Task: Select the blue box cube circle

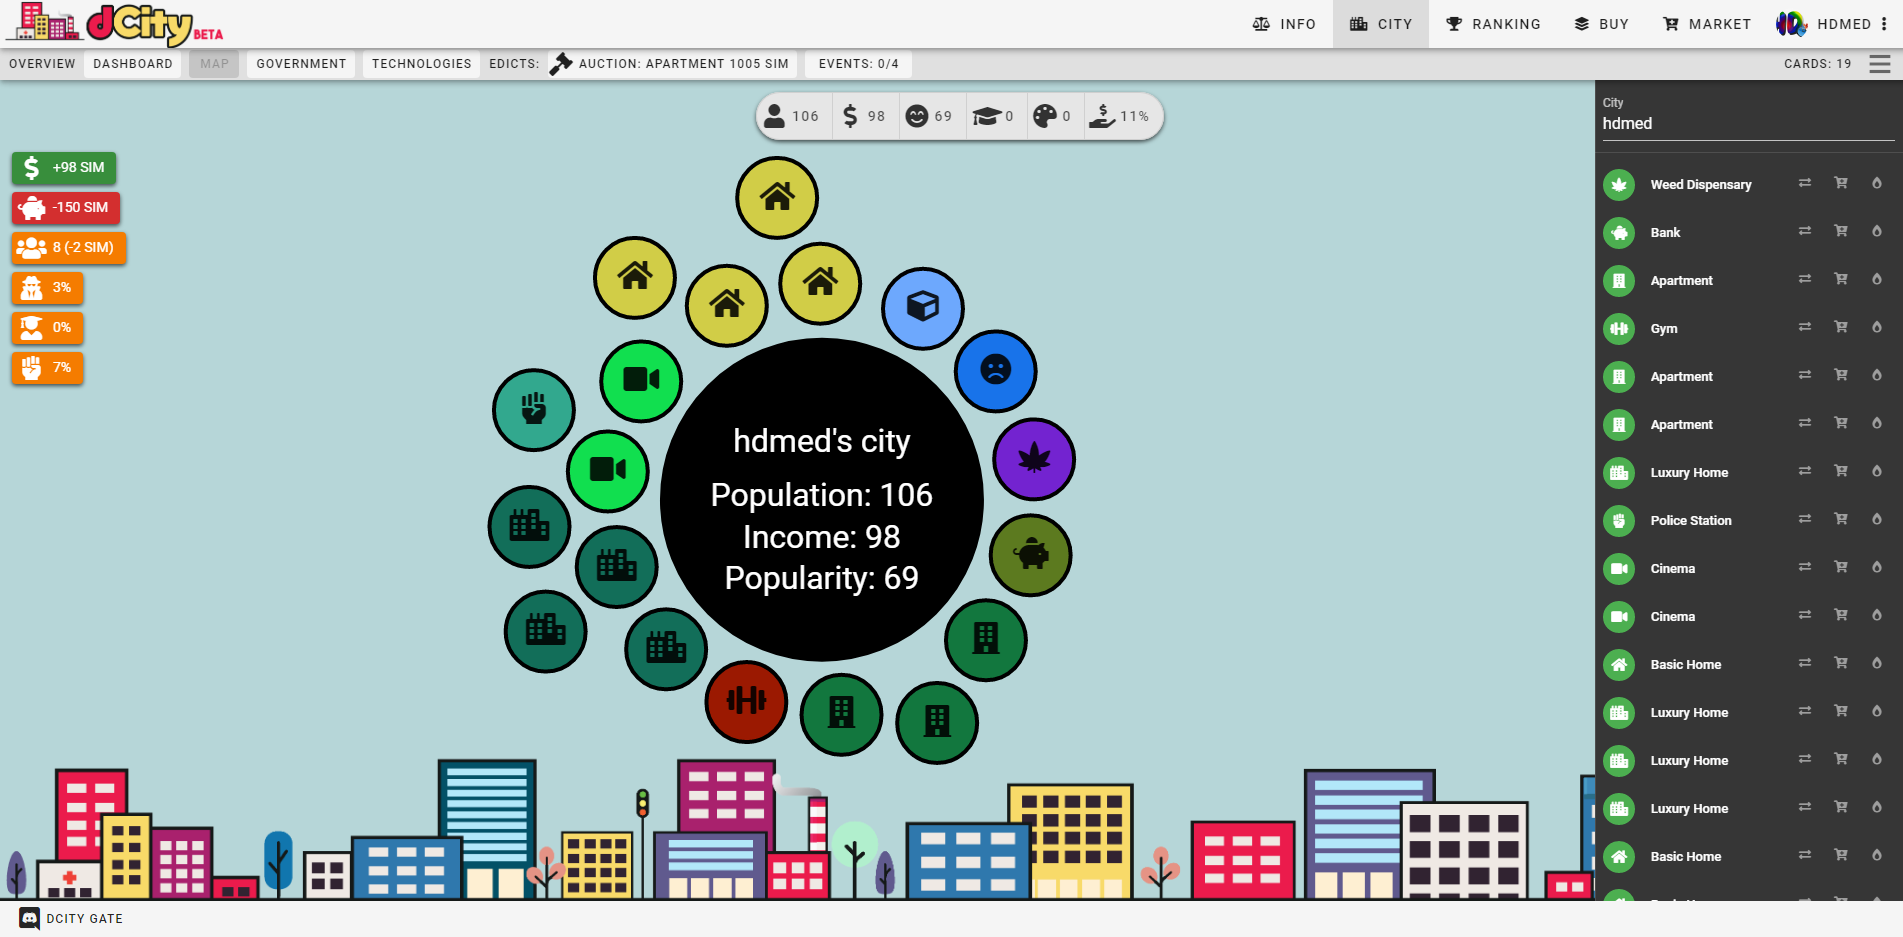Action: click(x=923, y=308)
